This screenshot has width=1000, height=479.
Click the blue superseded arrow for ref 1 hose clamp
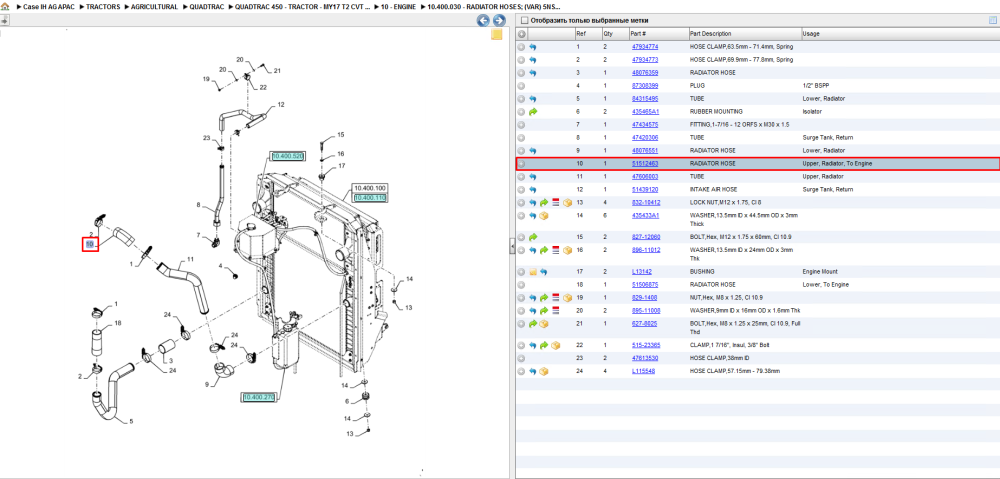click(533, 47)
